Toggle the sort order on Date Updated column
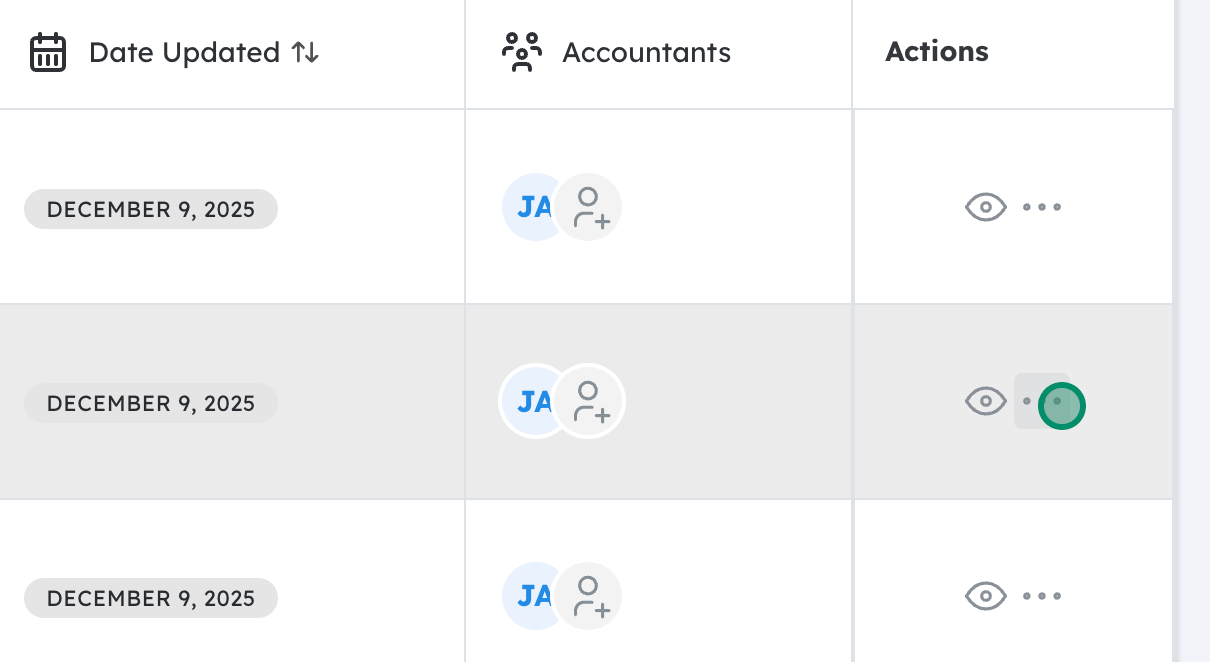Viewport: 1210px width, 662px height. point(305,53)
